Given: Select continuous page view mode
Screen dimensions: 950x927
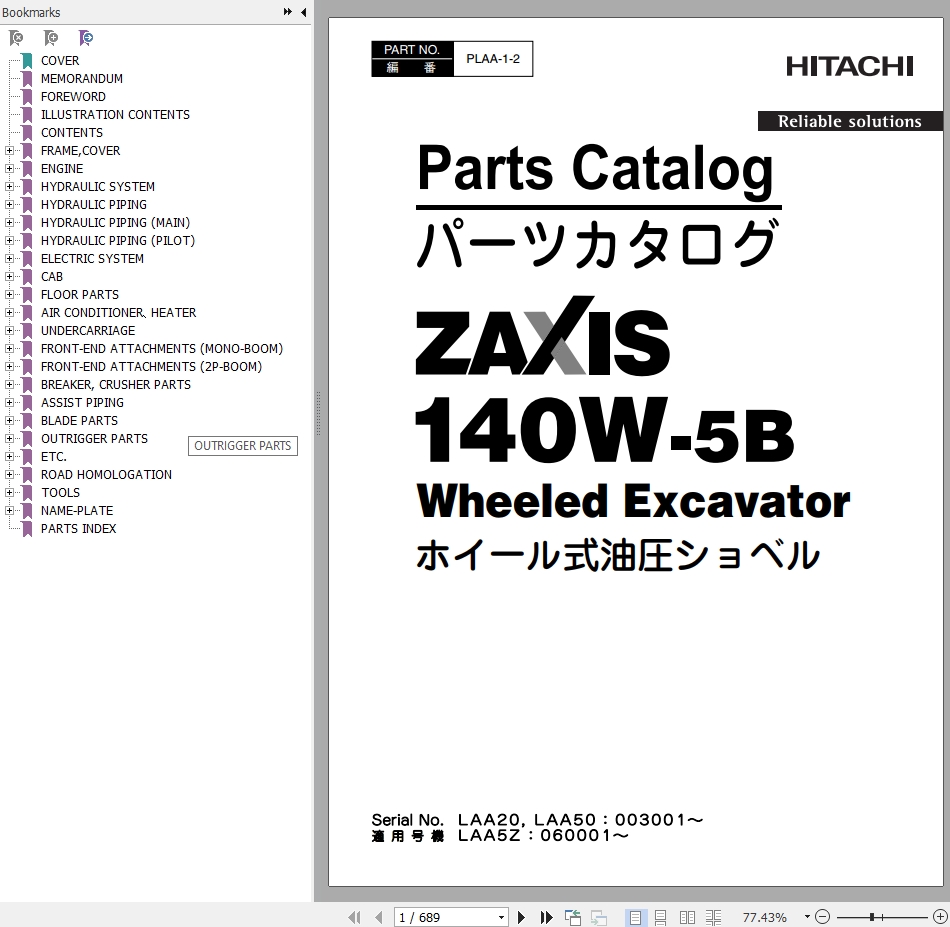Looking at the screenshot, I should click(661, 917).
